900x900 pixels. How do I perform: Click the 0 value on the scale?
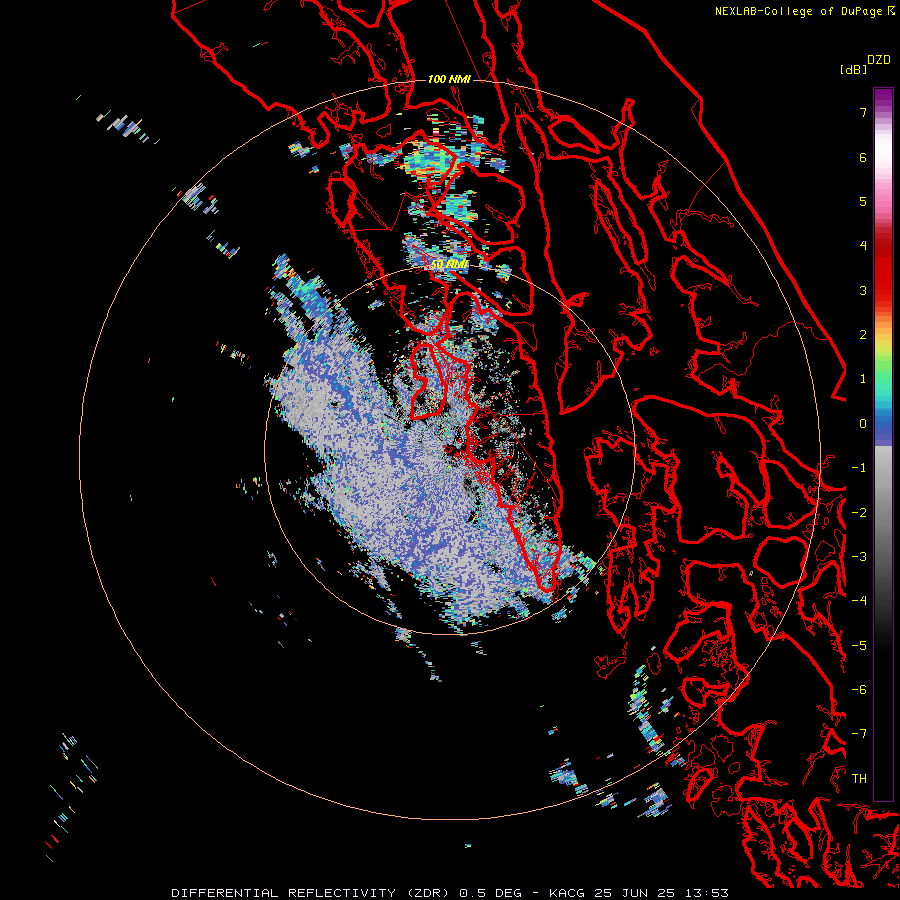click(863, 424)
